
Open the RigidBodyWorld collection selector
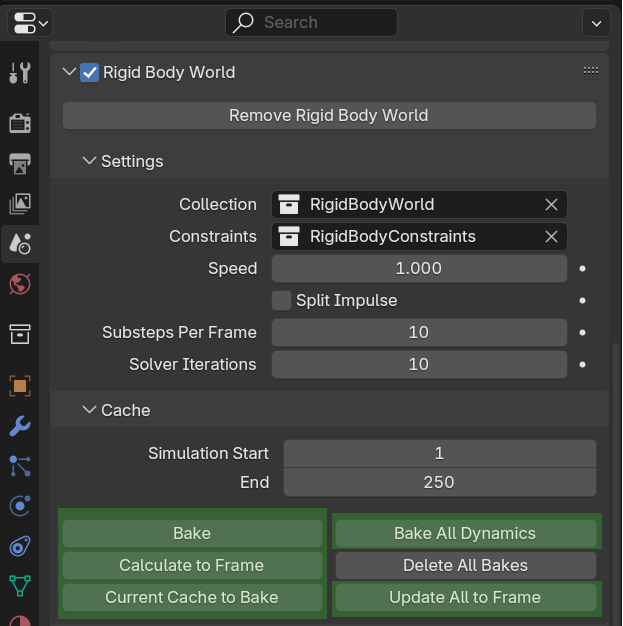[x=407, y=204]
